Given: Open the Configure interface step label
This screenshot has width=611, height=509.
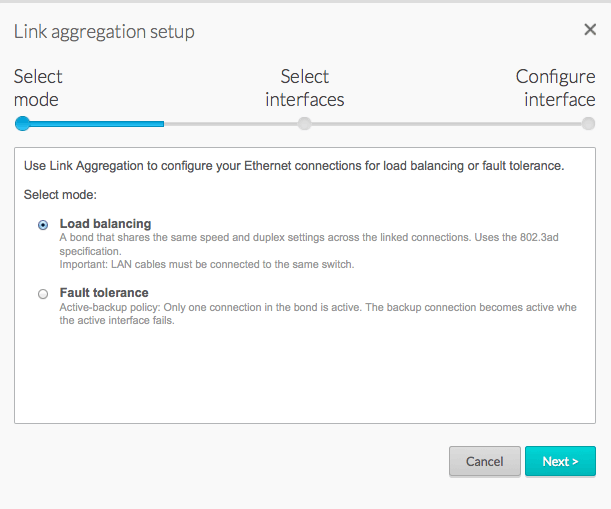Looking at the screenshot, I should [555, 88].
